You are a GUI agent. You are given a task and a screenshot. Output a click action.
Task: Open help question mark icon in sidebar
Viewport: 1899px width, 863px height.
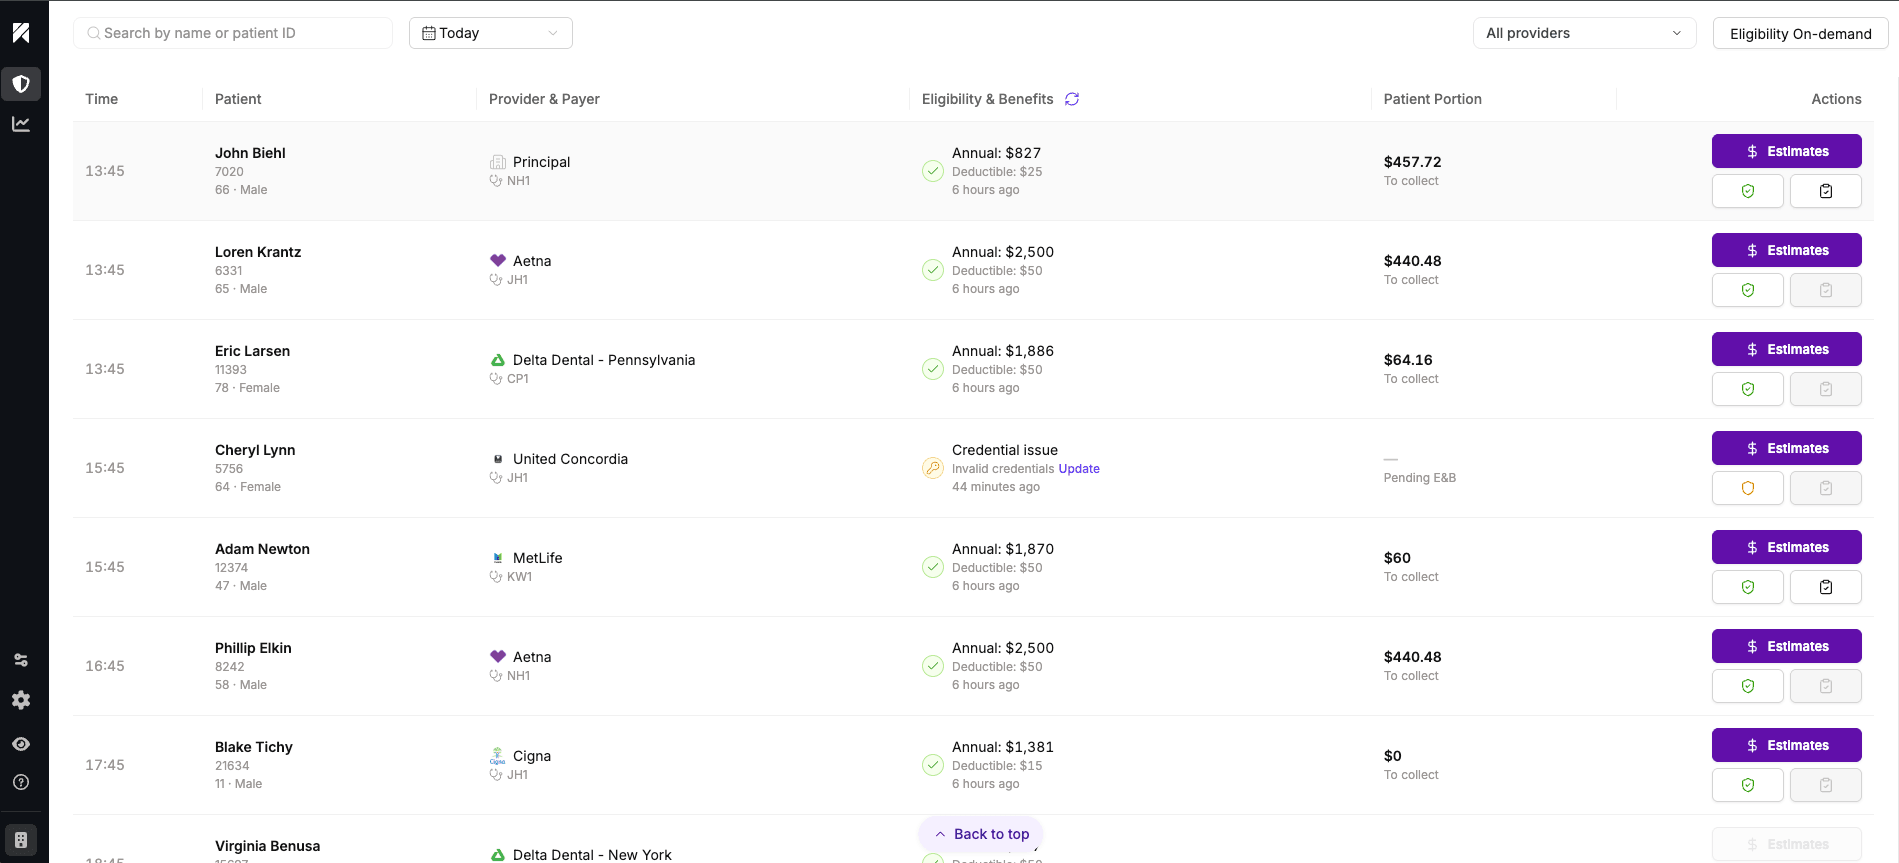click(21, 782)
